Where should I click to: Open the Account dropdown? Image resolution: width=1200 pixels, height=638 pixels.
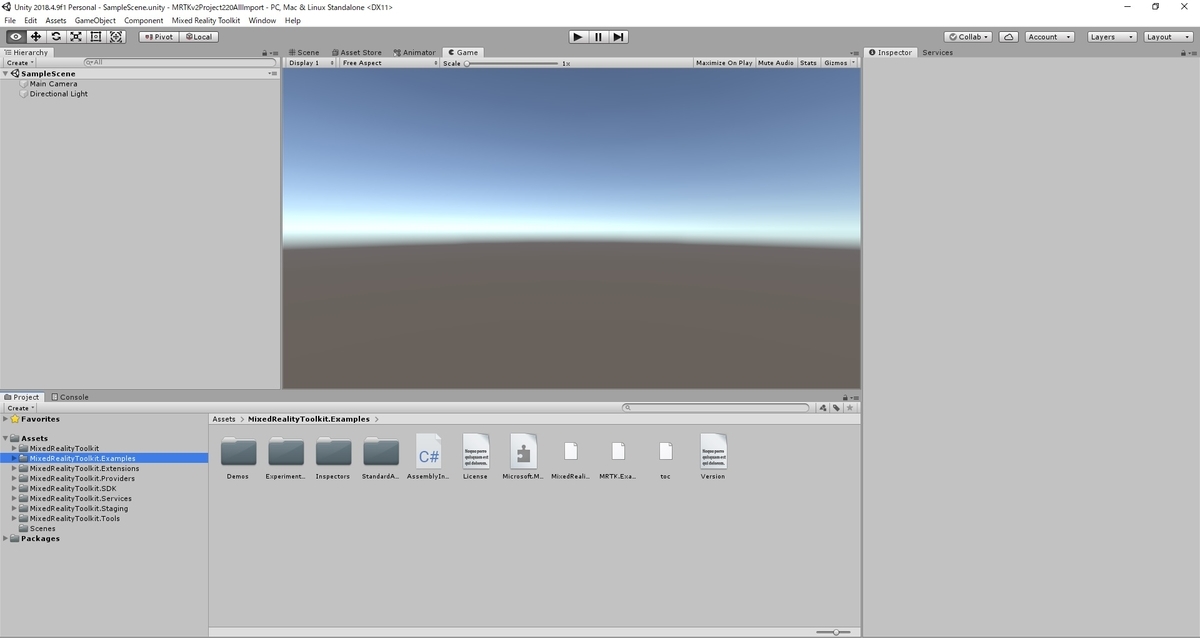[1049, 37]
